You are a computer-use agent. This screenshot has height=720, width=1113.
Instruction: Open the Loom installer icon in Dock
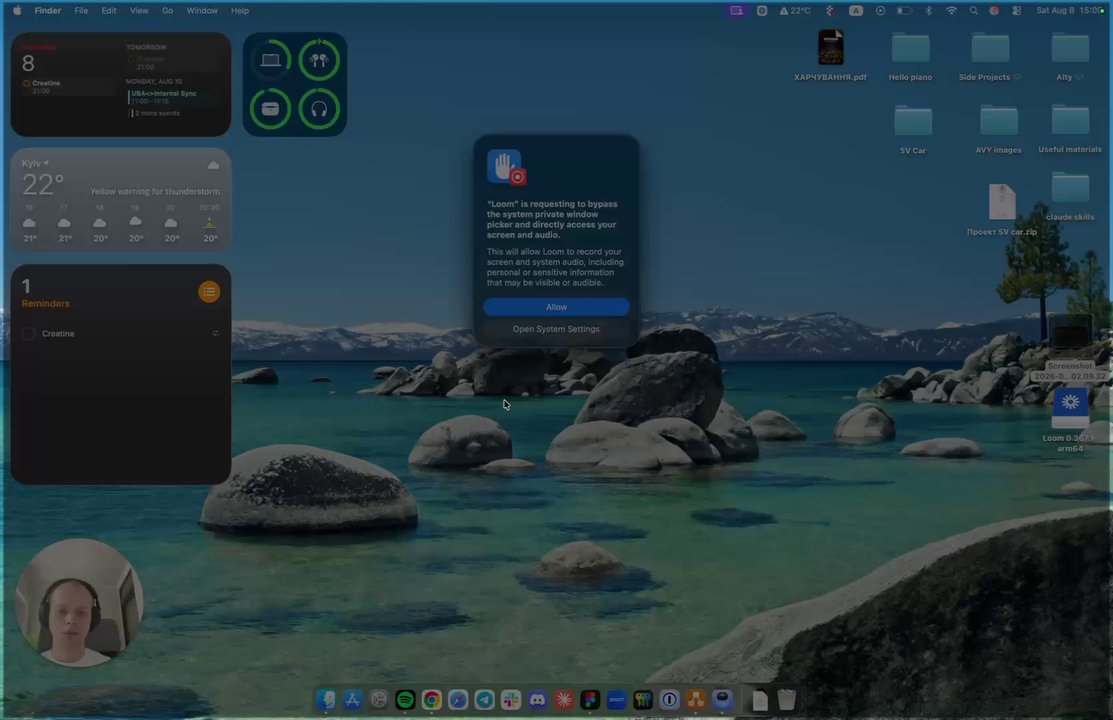pos(722,700)
